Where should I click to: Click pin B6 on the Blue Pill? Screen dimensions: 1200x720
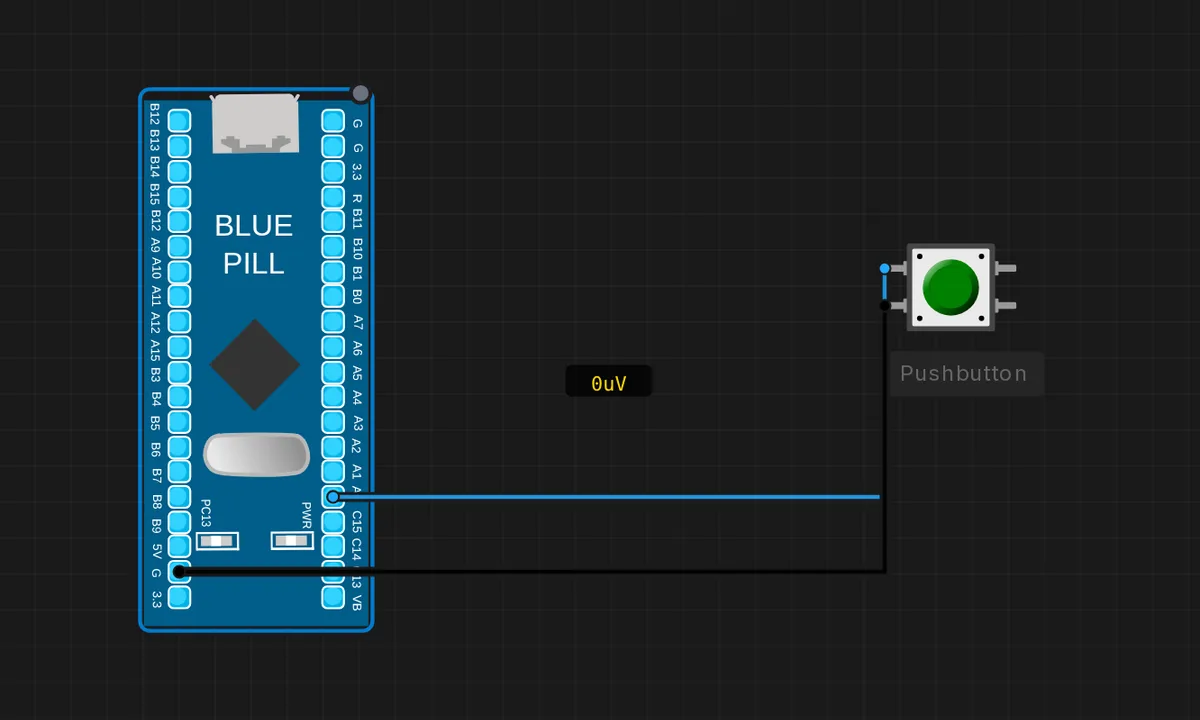click(x=179, y=447)
